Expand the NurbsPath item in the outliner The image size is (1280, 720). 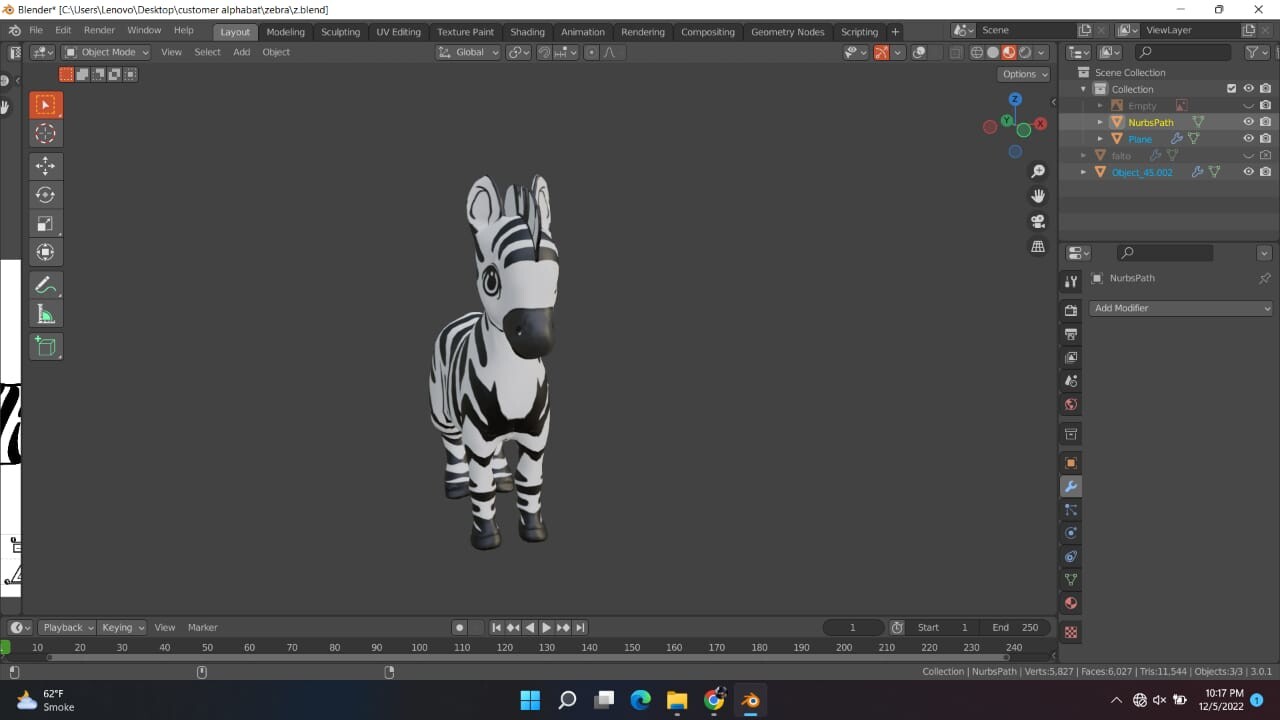[1100, 122]
